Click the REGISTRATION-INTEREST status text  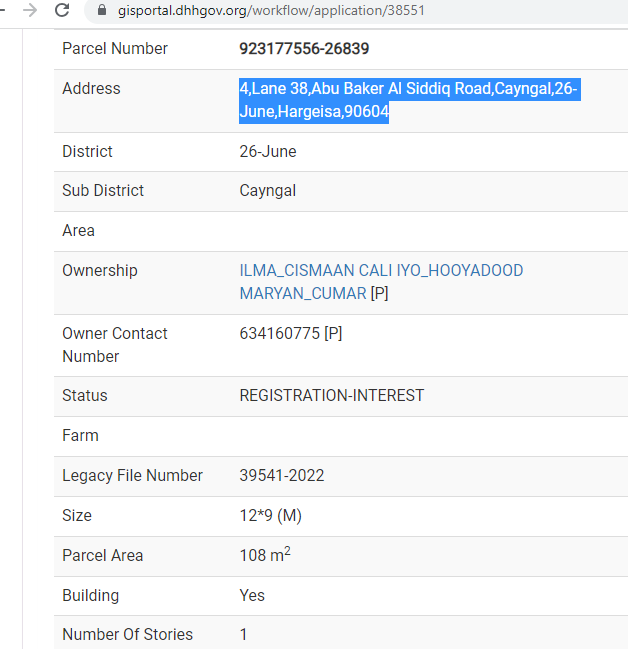pyautogui.click(x=332, y=395)
